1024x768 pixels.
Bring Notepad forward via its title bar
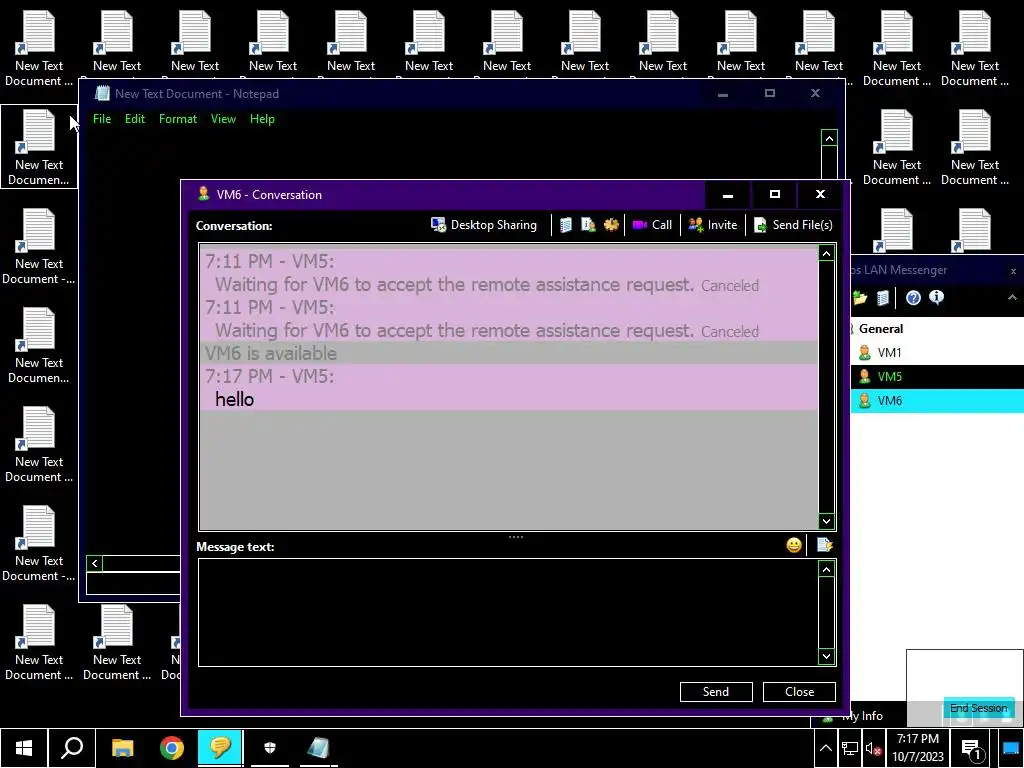coord(392,94)
